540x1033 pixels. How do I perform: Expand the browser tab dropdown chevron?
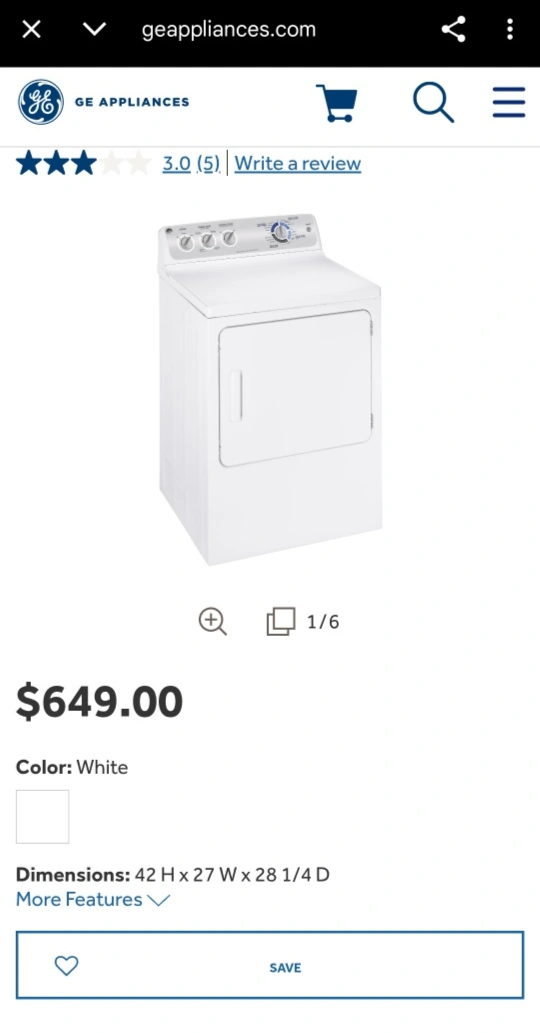[95, 29]
